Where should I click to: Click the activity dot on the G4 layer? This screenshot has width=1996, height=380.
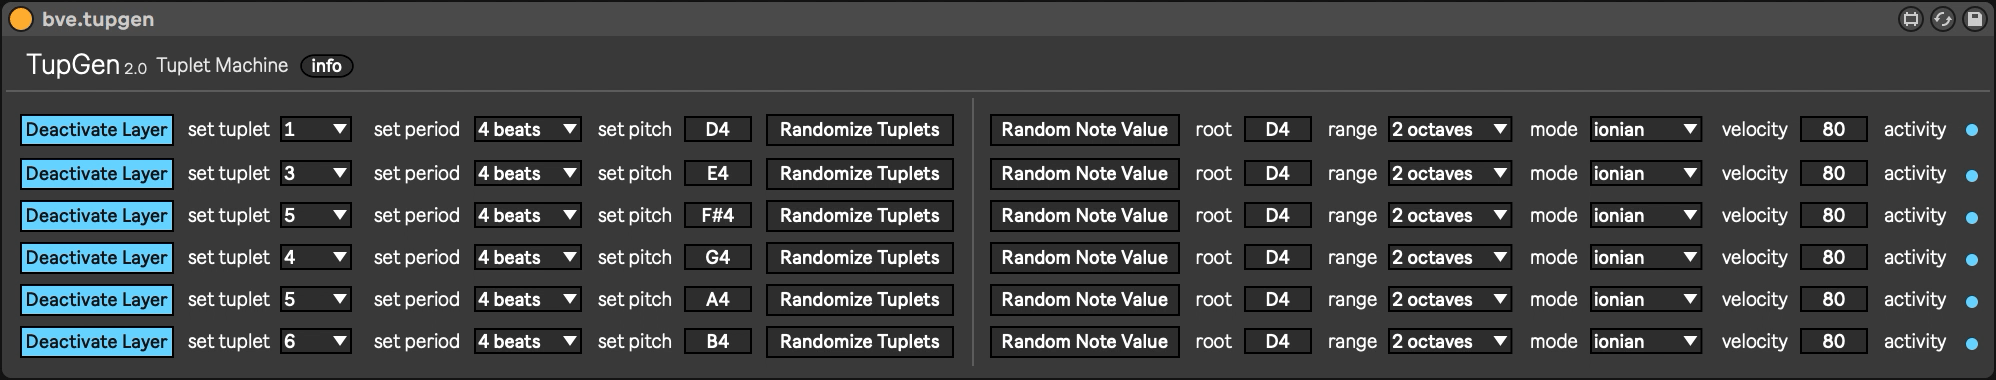coord(1971,259)
